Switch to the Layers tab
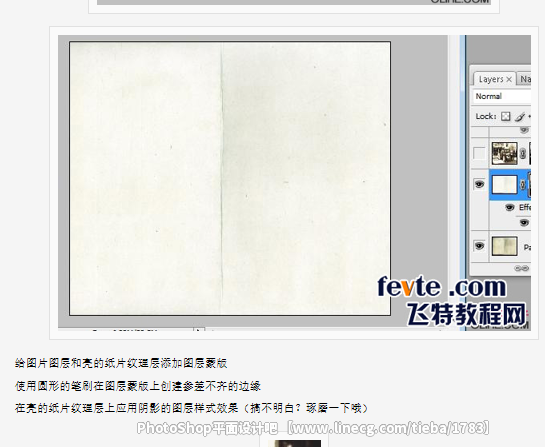Screen dimensions: 545x447 pos(491,79)
